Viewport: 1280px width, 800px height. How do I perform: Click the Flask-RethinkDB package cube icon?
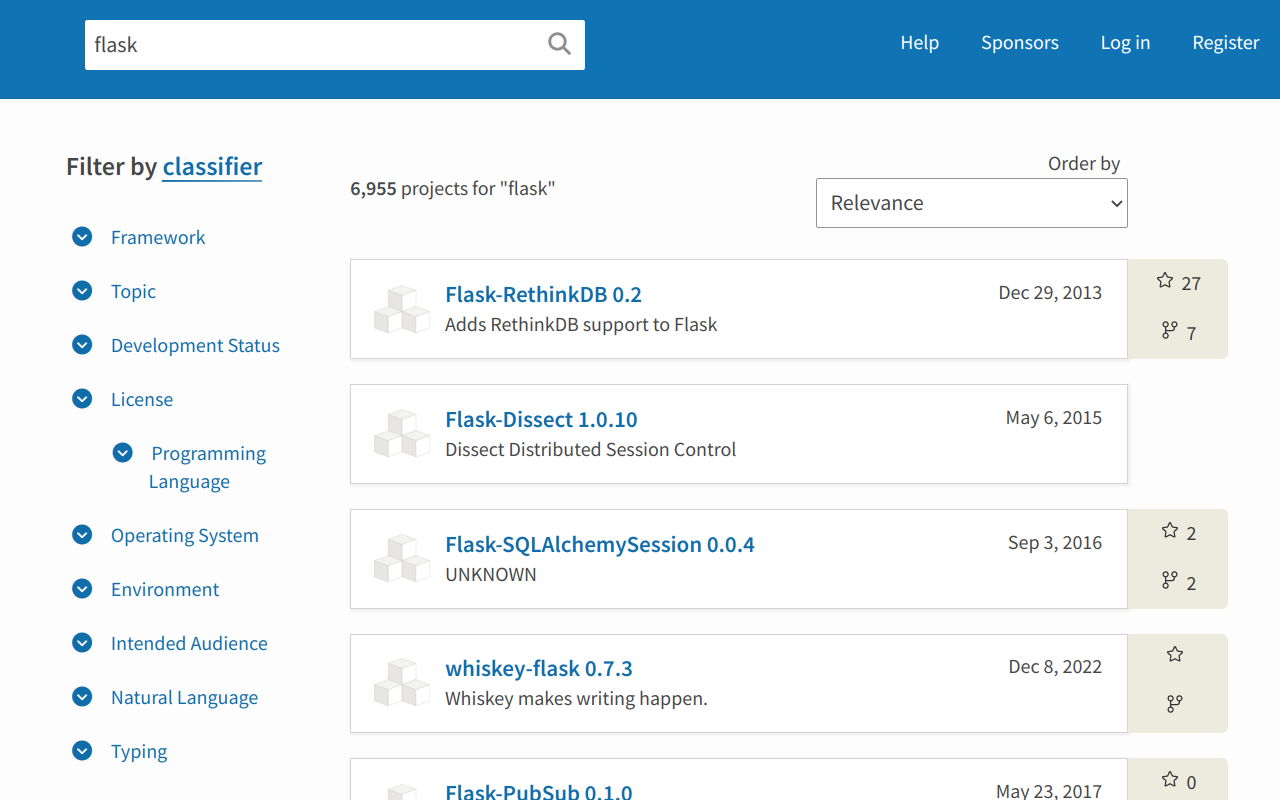401,309
